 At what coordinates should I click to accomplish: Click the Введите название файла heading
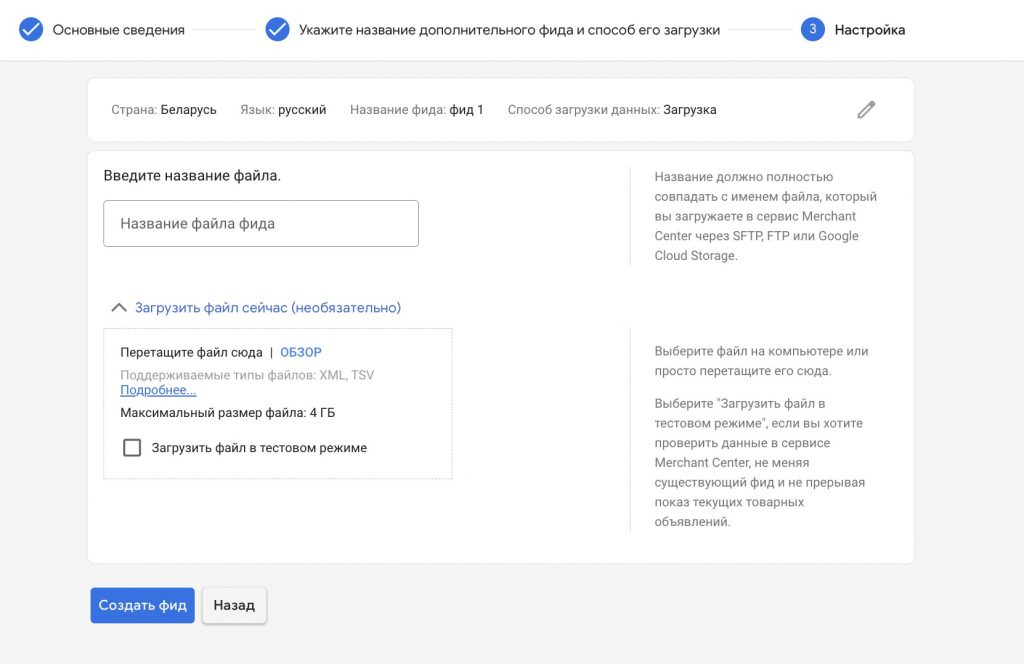(x=192, y=176)
